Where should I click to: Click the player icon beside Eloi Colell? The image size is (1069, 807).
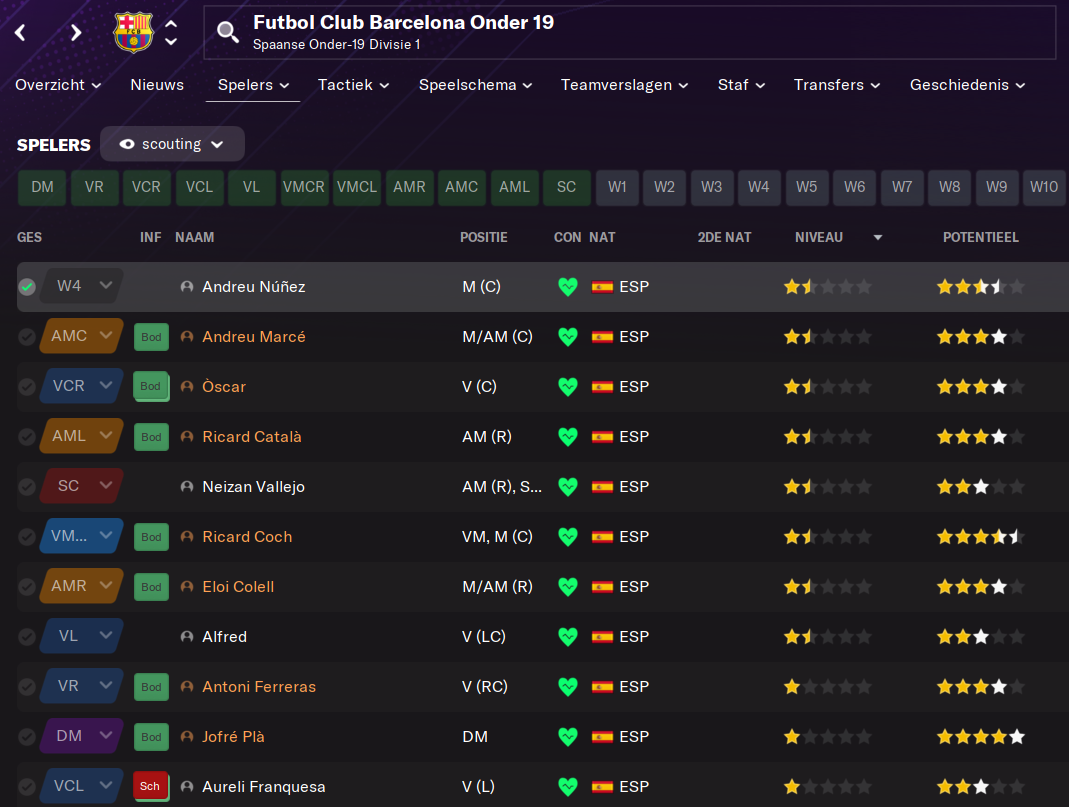tap(187, 587)
